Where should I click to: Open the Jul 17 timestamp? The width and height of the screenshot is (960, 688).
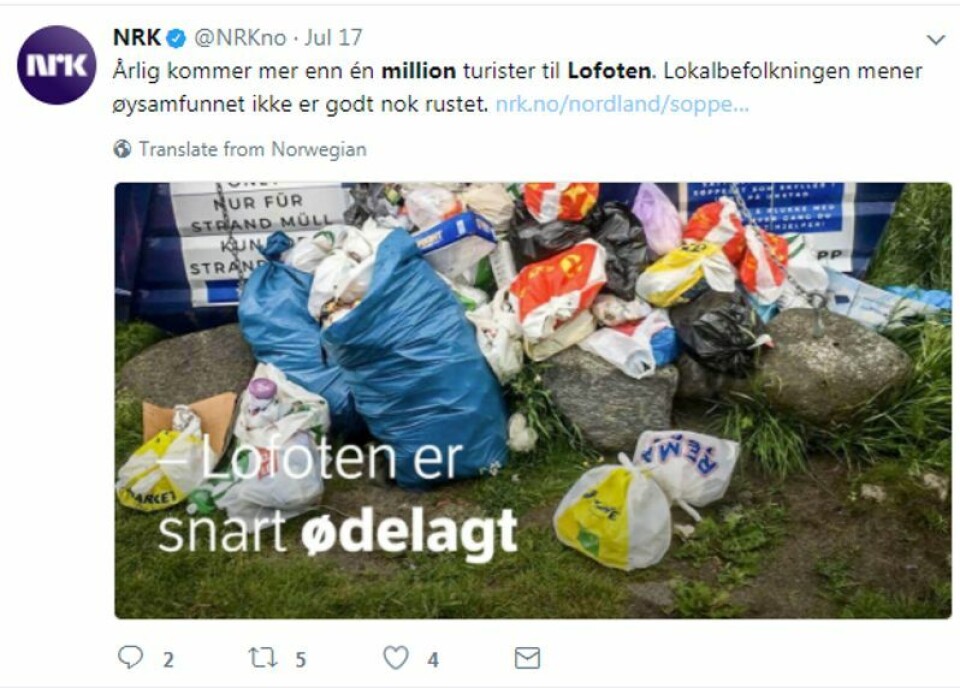pos(334,38)
